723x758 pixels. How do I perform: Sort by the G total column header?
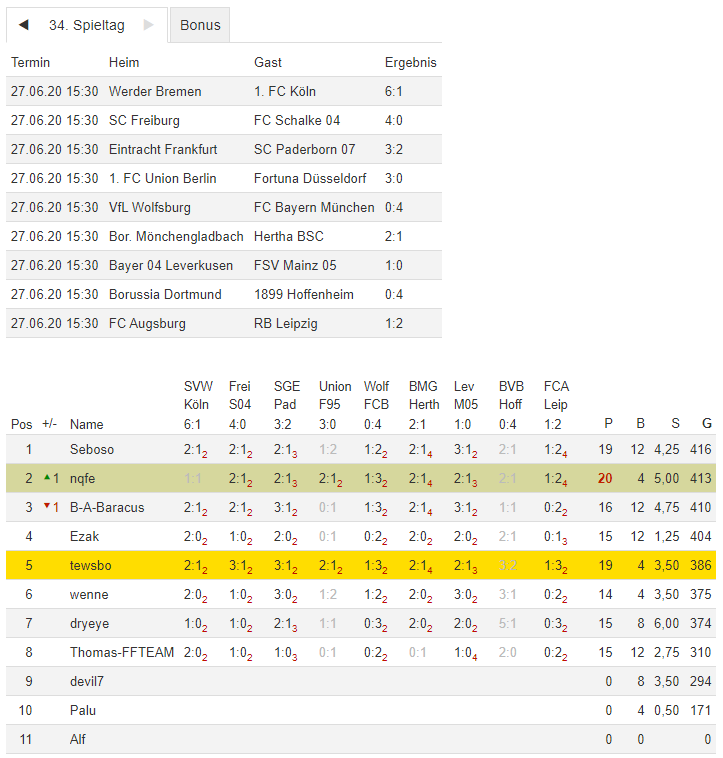(x=707, y=424)
